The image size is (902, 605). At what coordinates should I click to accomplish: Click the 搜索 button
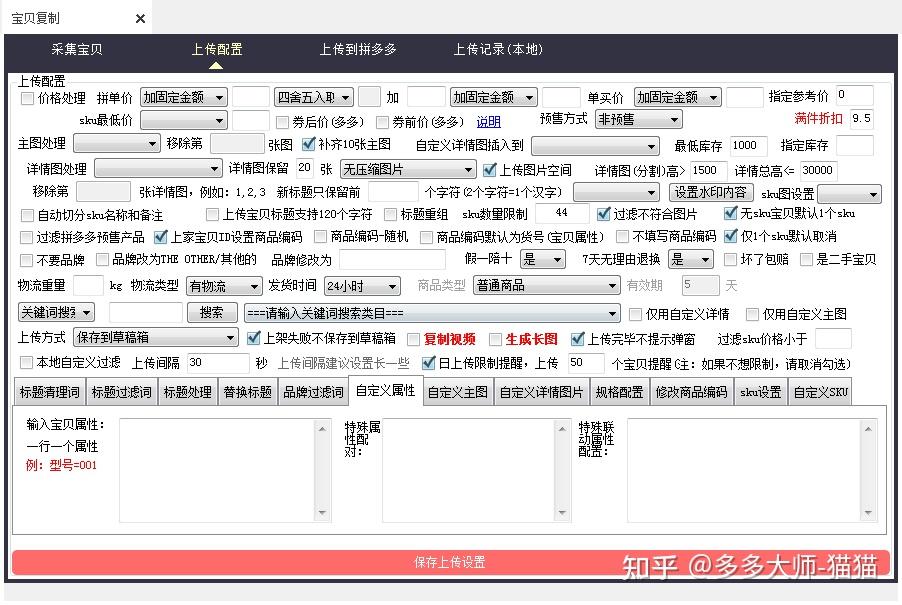pos(211,313)
